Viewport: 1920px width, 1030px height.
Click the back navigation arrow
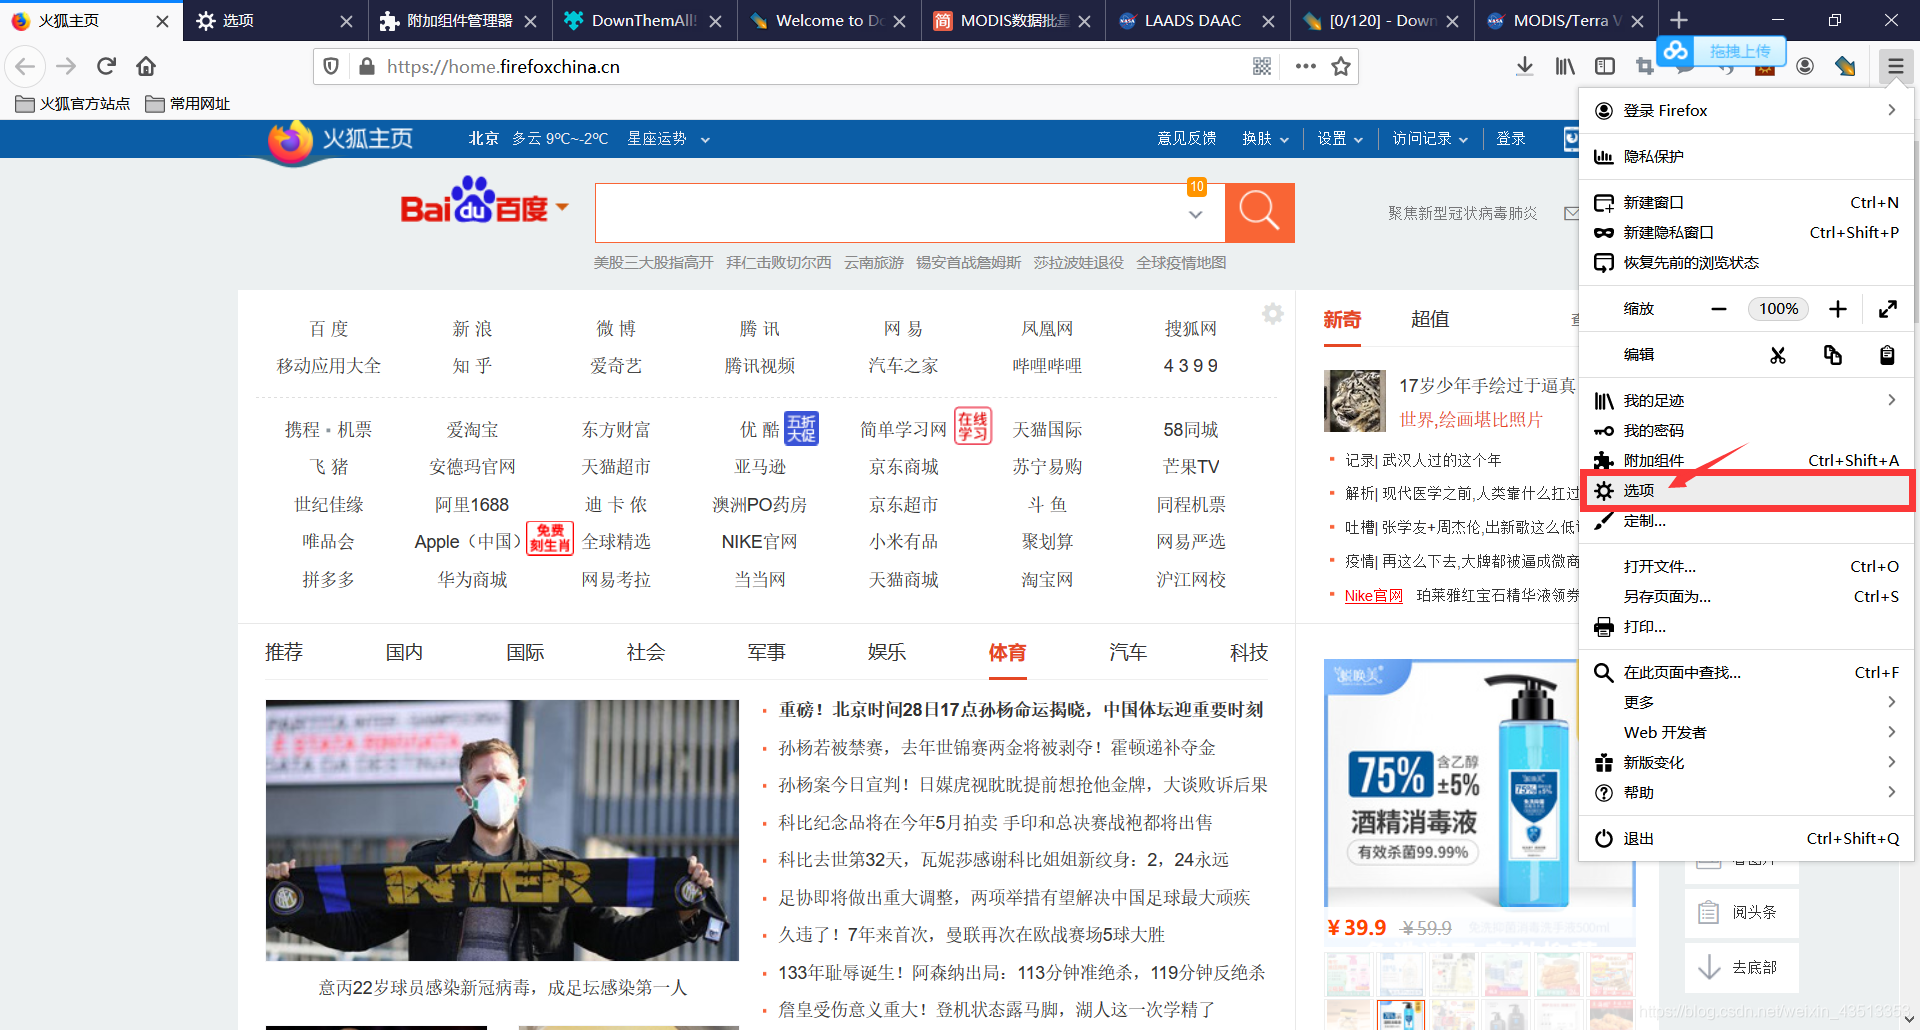(25, 66)
